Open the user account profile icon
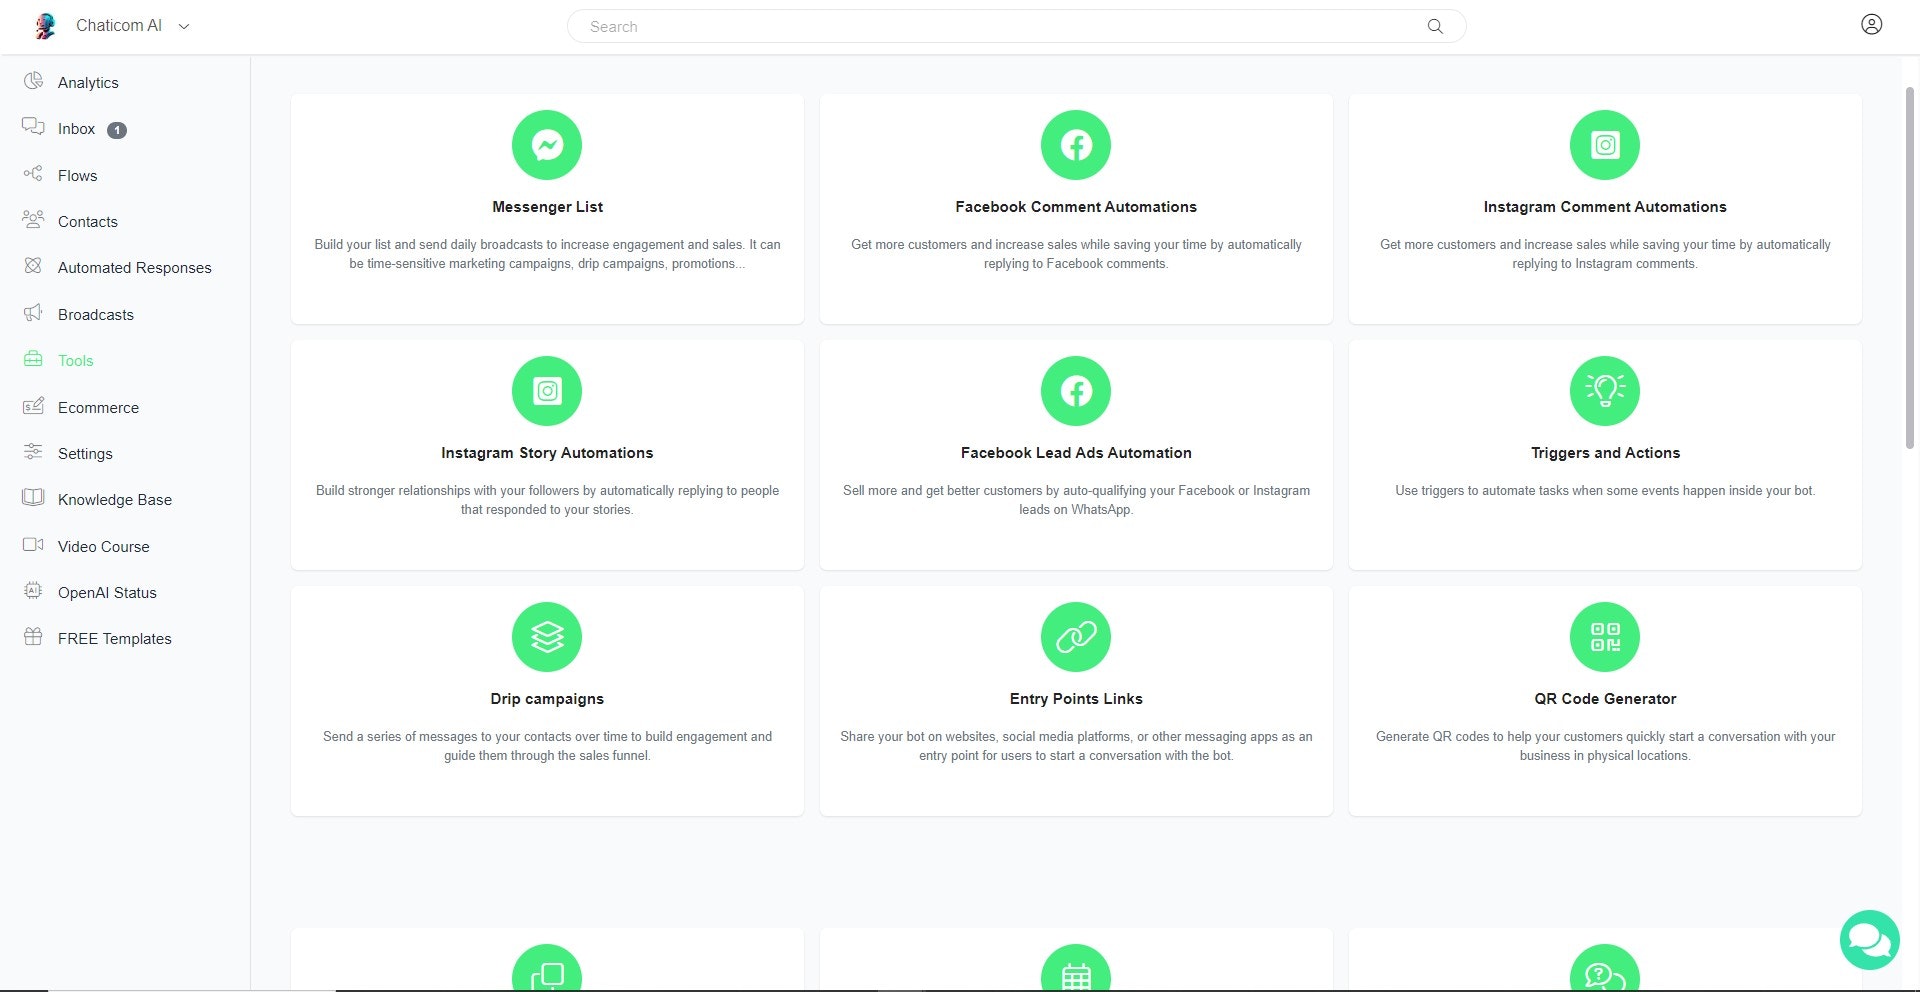1920x992 pixels. (x=1872, y=25)
